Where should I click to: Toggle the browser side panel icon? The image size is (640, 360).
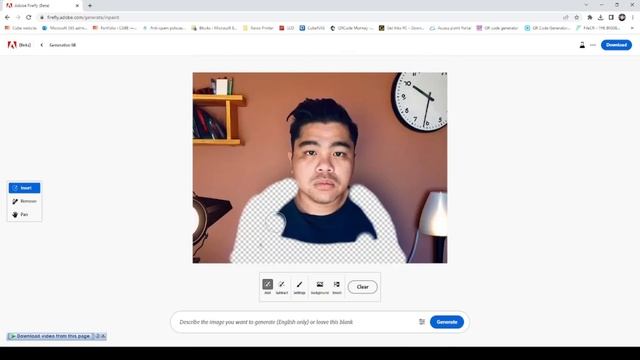point(611,17)
